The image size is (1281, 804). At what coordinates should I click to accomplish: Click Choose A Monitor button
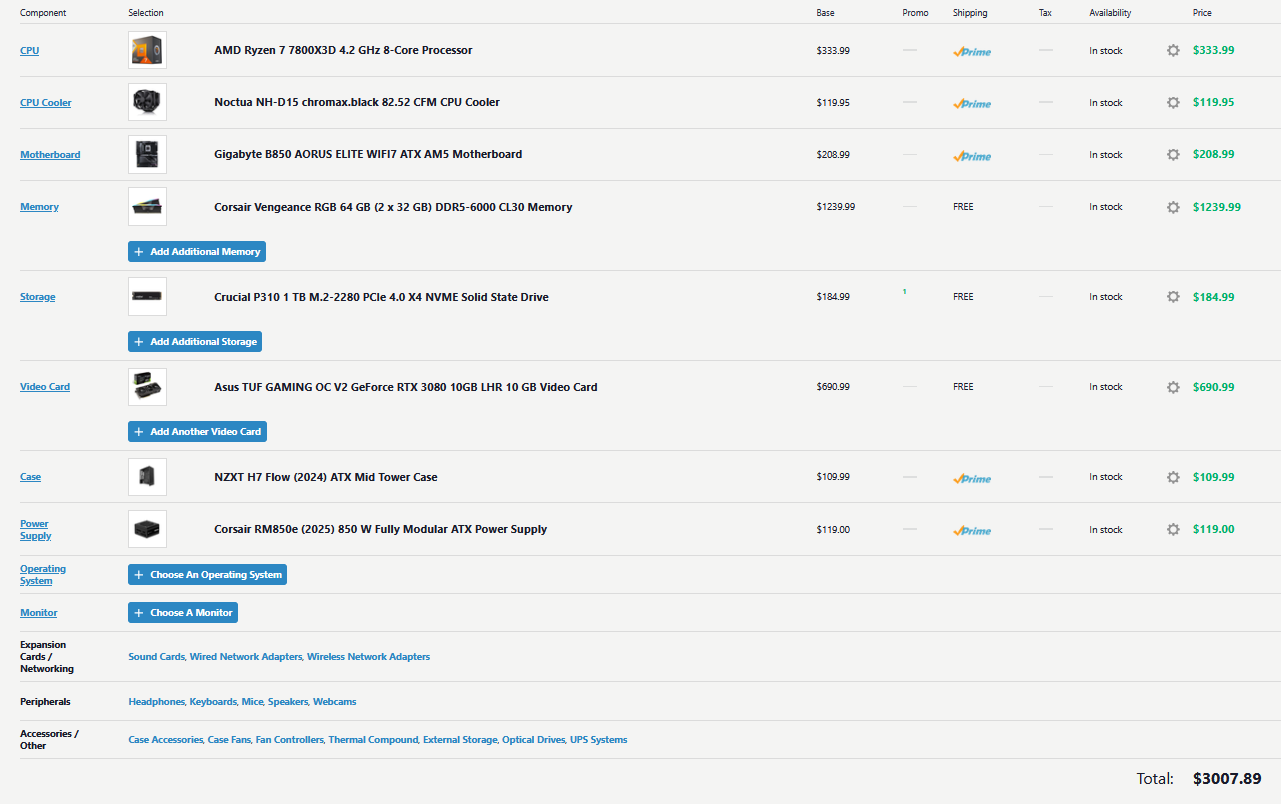pos(183,613)
